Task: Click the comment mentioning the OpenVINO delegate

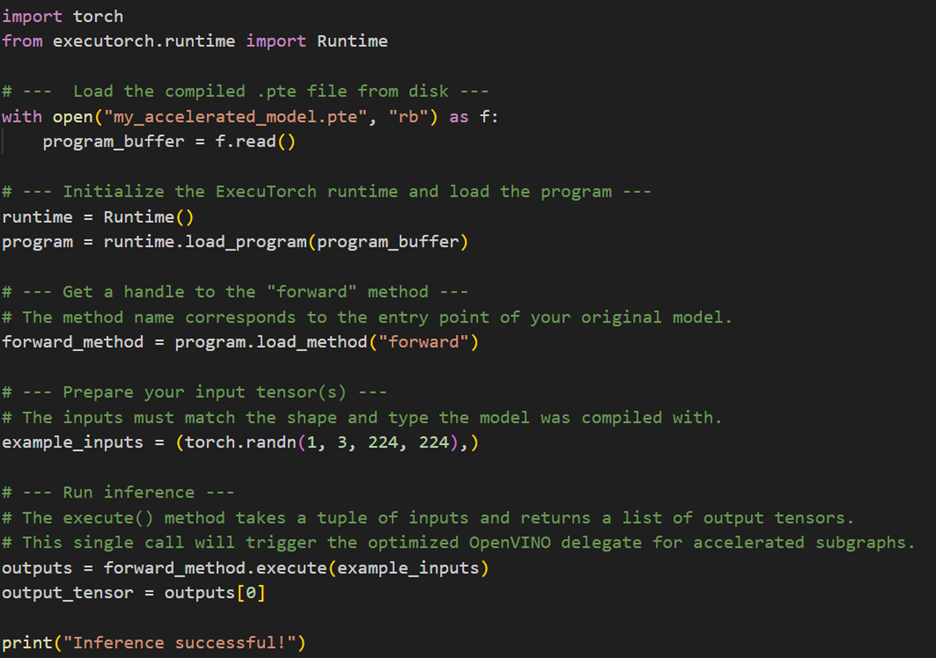Action: (458, 543)
